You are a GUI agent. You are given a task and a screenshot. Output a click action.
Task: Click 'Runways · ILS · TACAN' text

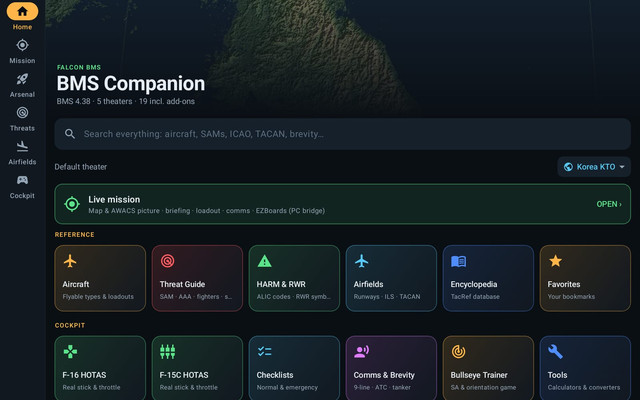[x=387, y=296]
